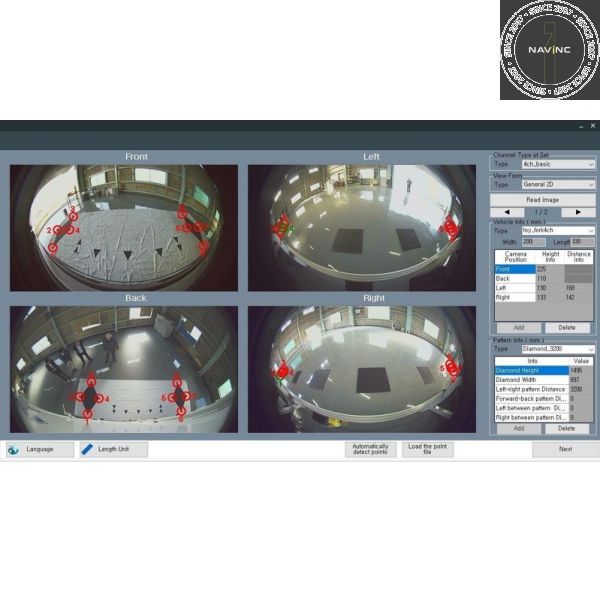Select the Back camera view image
This screenshot has height=600, width=600.
[x=124, y=369]
